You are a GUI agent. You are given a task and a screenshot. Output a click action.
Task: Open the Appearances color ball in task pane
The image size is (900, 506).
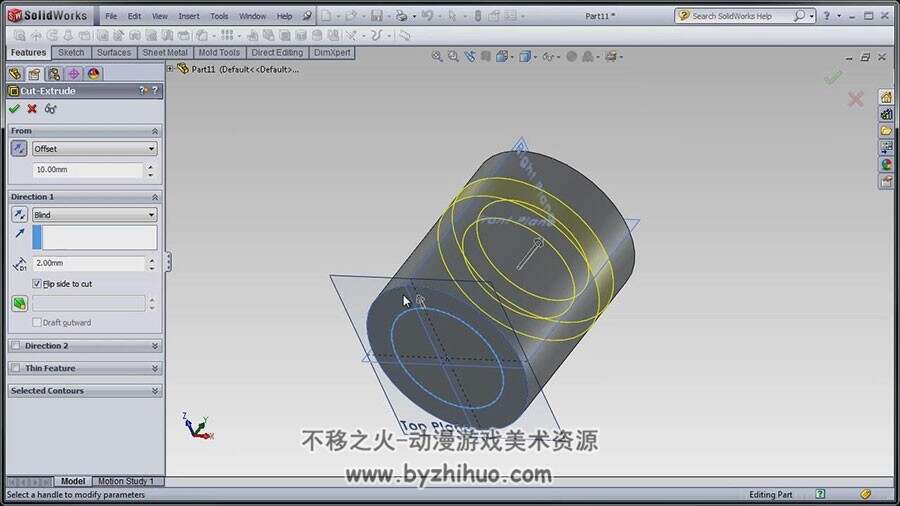tap(886, 165)
